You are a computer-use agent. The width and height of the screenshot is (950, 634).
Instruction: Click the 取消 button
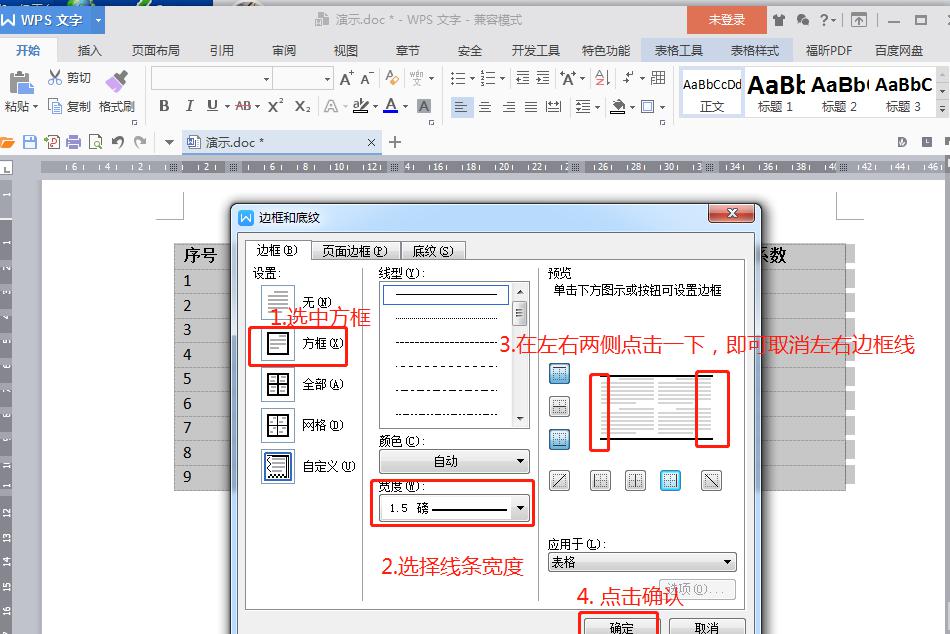point(706,627)
